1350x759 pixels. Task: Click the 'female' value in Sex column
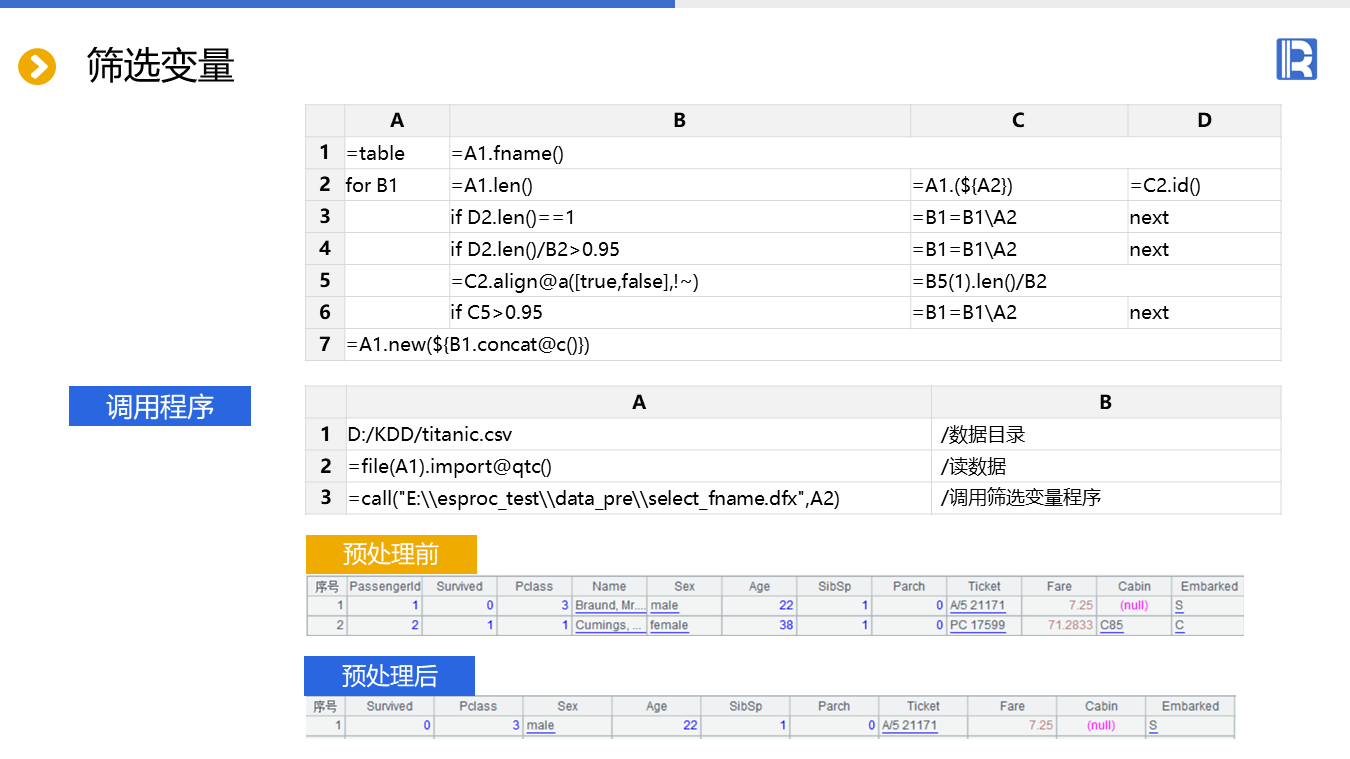669,625
